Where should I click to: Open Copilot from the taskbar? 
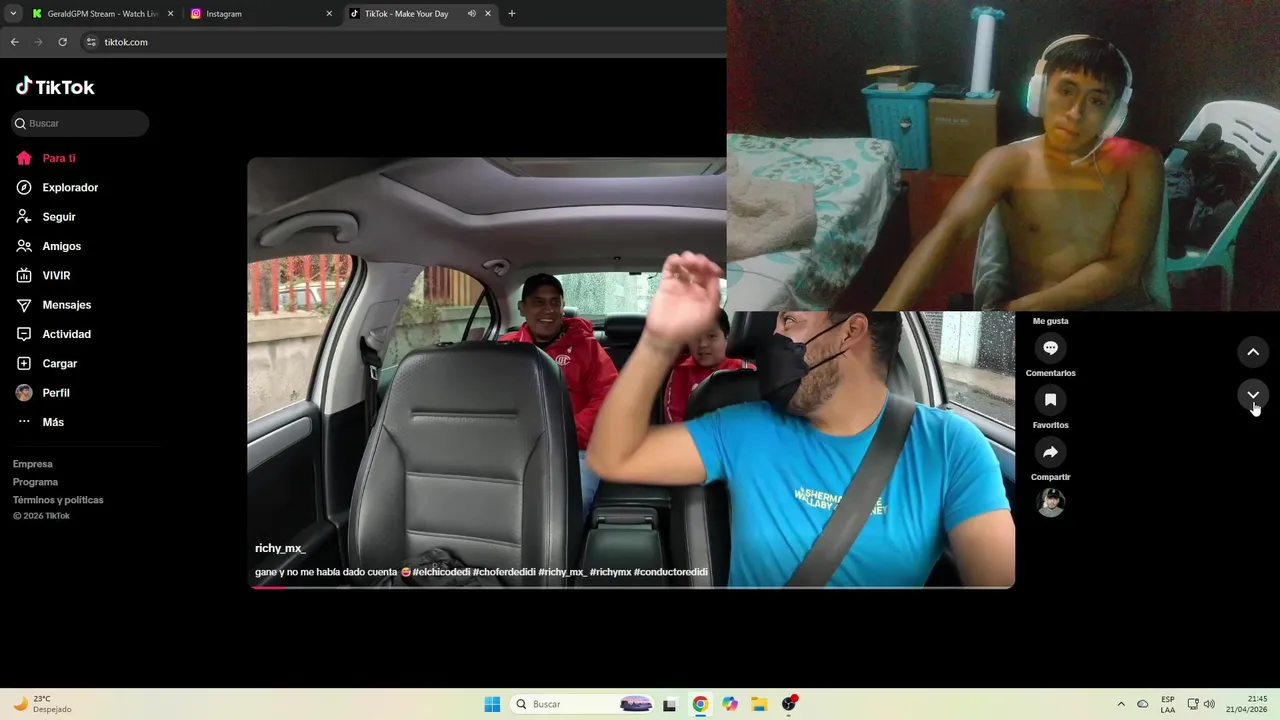[730, 704]
